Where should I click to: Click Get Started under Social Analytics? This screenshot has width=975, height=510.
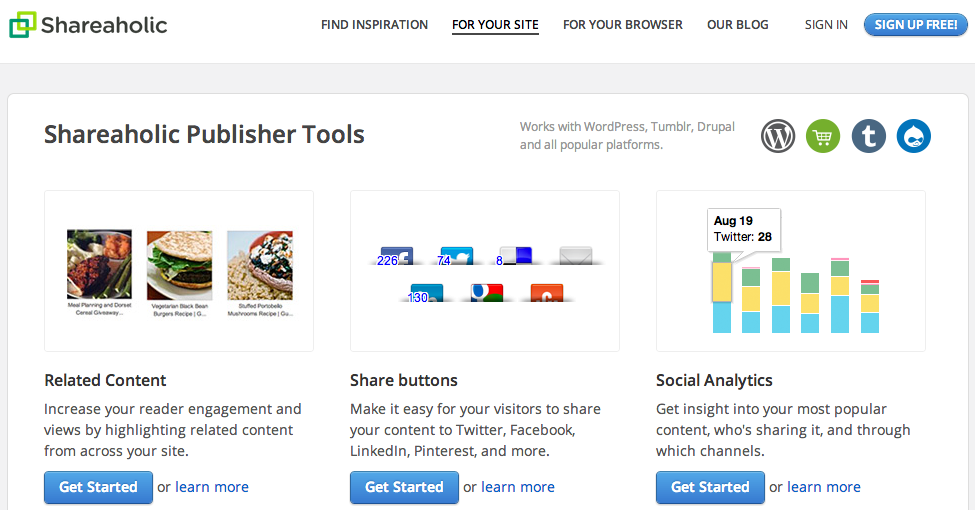[710, 487]
